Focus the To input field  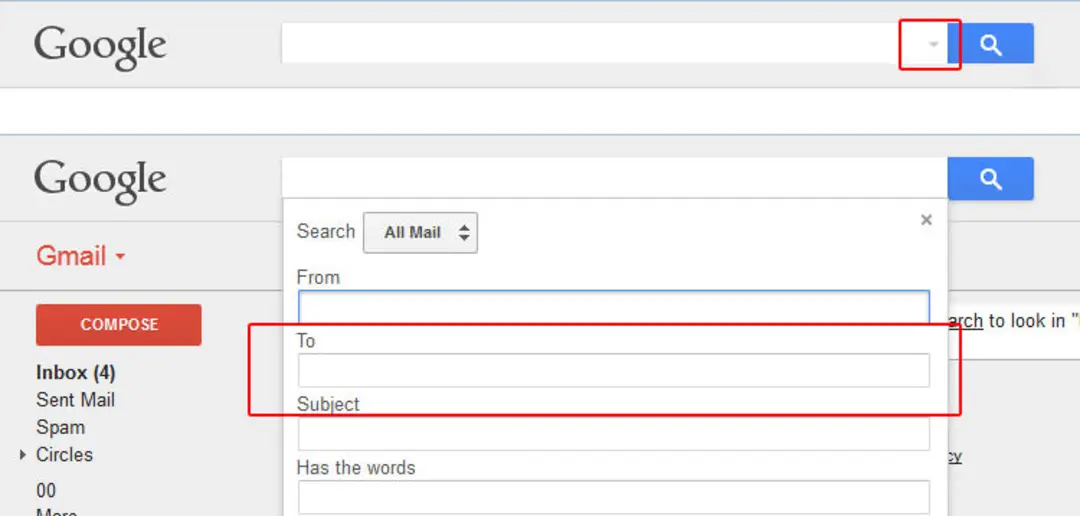(614, 370)
